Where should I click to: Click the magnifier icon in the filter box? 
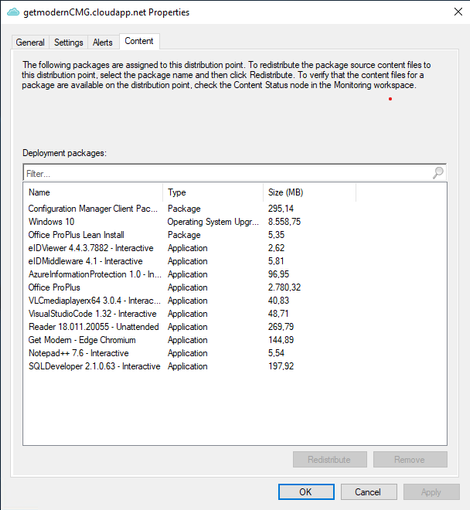coord(438,173)
